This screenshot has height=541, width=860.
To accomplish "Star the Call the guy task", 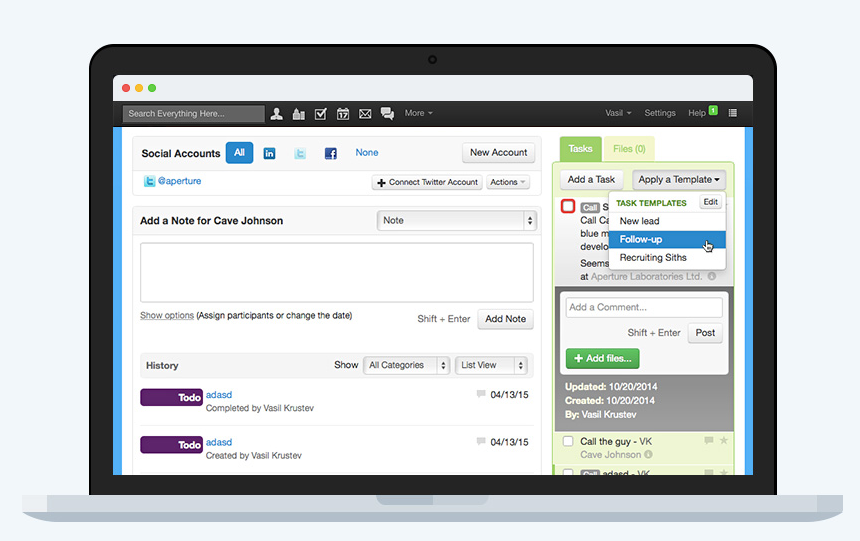I will (x=724, y=440).
